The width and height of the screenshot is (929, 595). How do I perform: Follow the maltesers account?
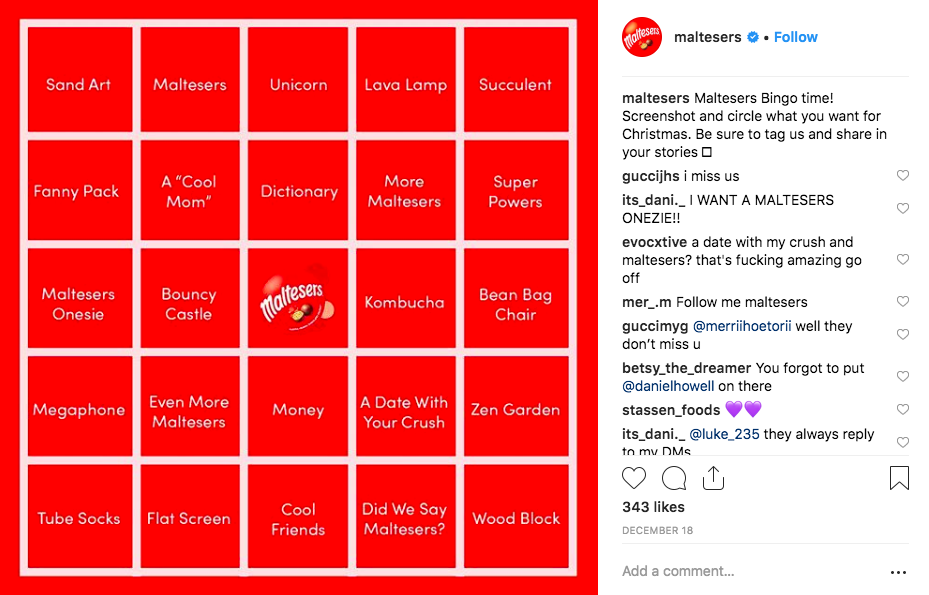click(x=796, y=37)
